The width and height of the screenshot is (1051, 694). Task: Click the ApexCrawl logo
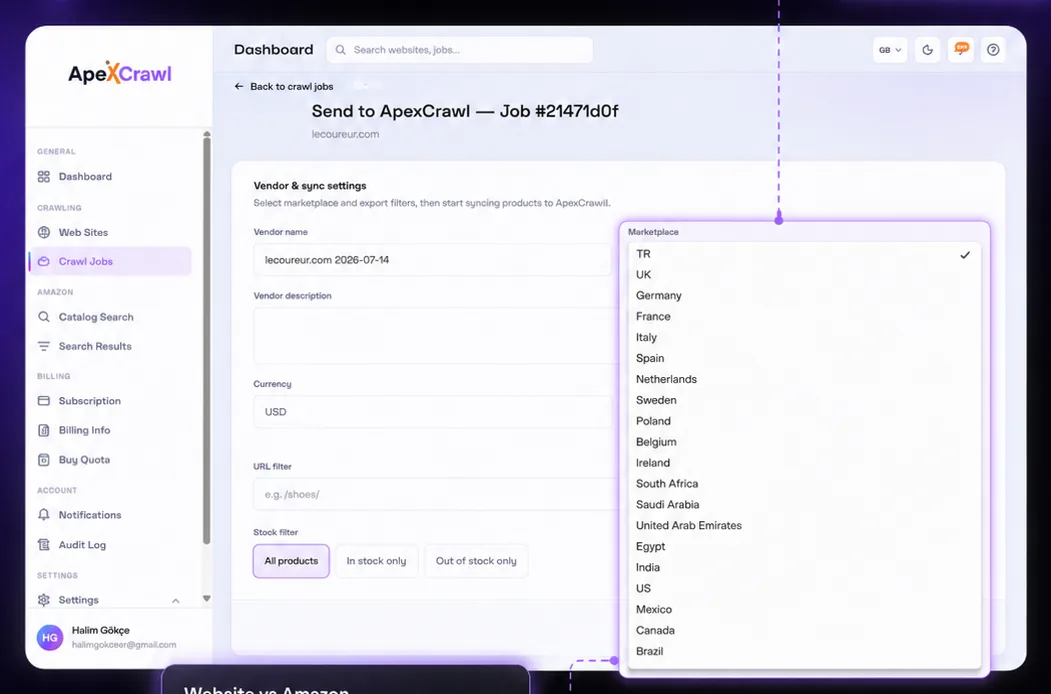point(120,73)
